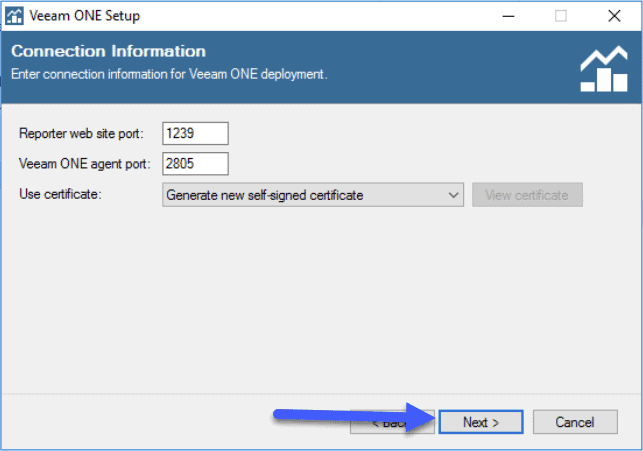Minimize the Veeam ONE Setup window

(508, 16)
